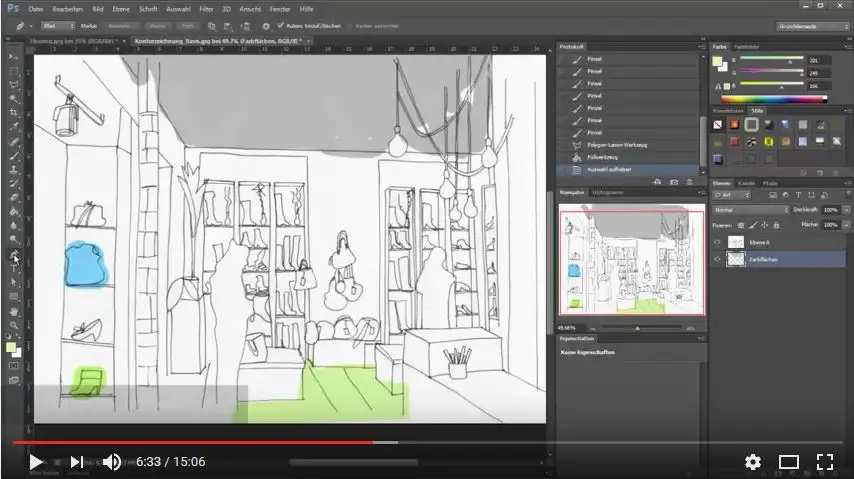This screenshot has height=479, width=854.
Task: Select the Crop tool
Action: pos(14,113)
